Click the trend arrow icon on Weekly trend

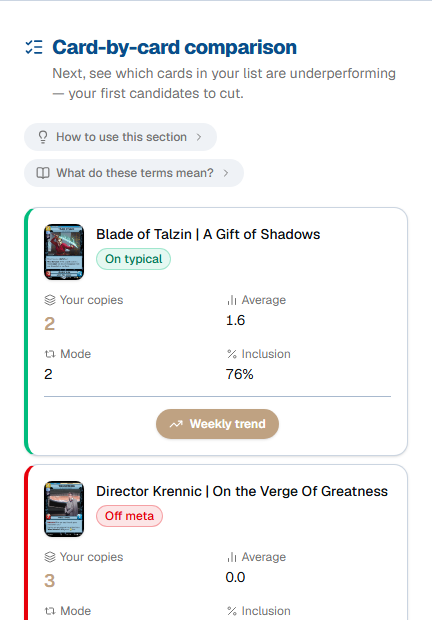pyautogui.click(x=176, y=424)
